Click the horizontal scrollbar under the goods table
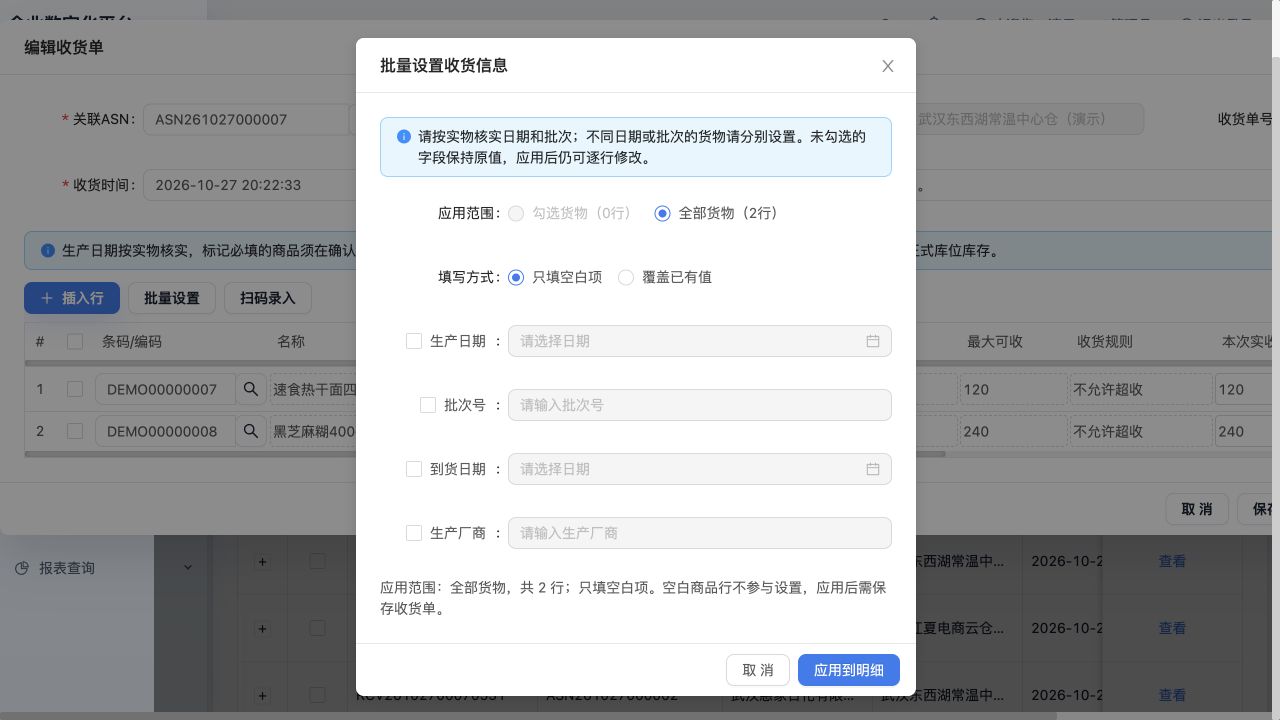Image resolution: width=1280 pixels, height=720 pixels. 485,455
